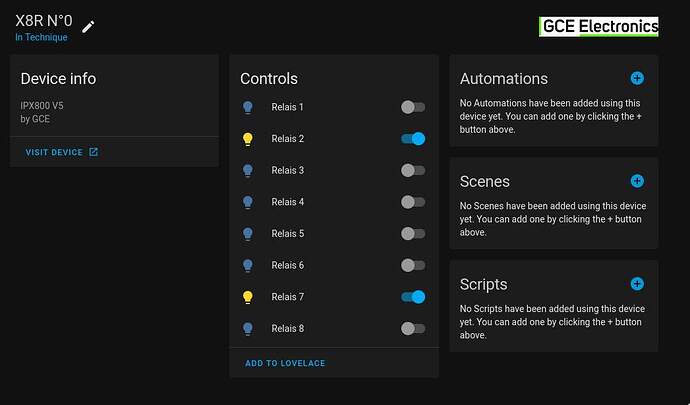
Task: Click the Relais 5 light bulb icon
Action: point(248,234)
